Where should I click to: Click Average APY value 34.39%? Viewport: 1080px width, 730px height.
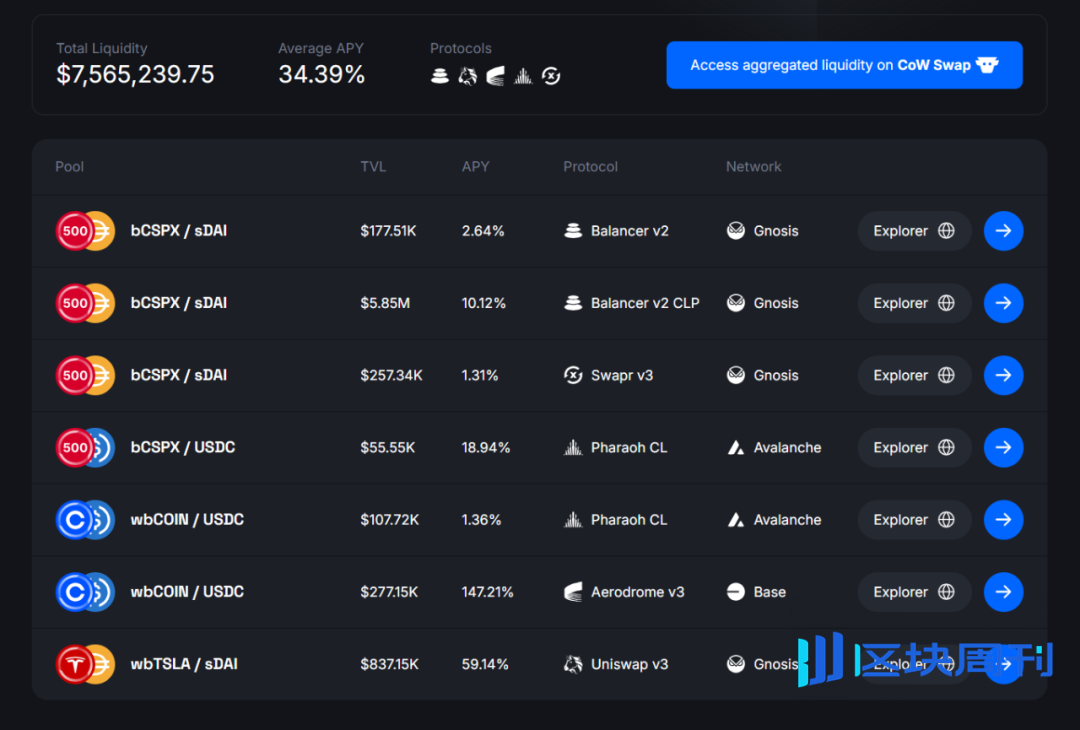tap(322, 74)
